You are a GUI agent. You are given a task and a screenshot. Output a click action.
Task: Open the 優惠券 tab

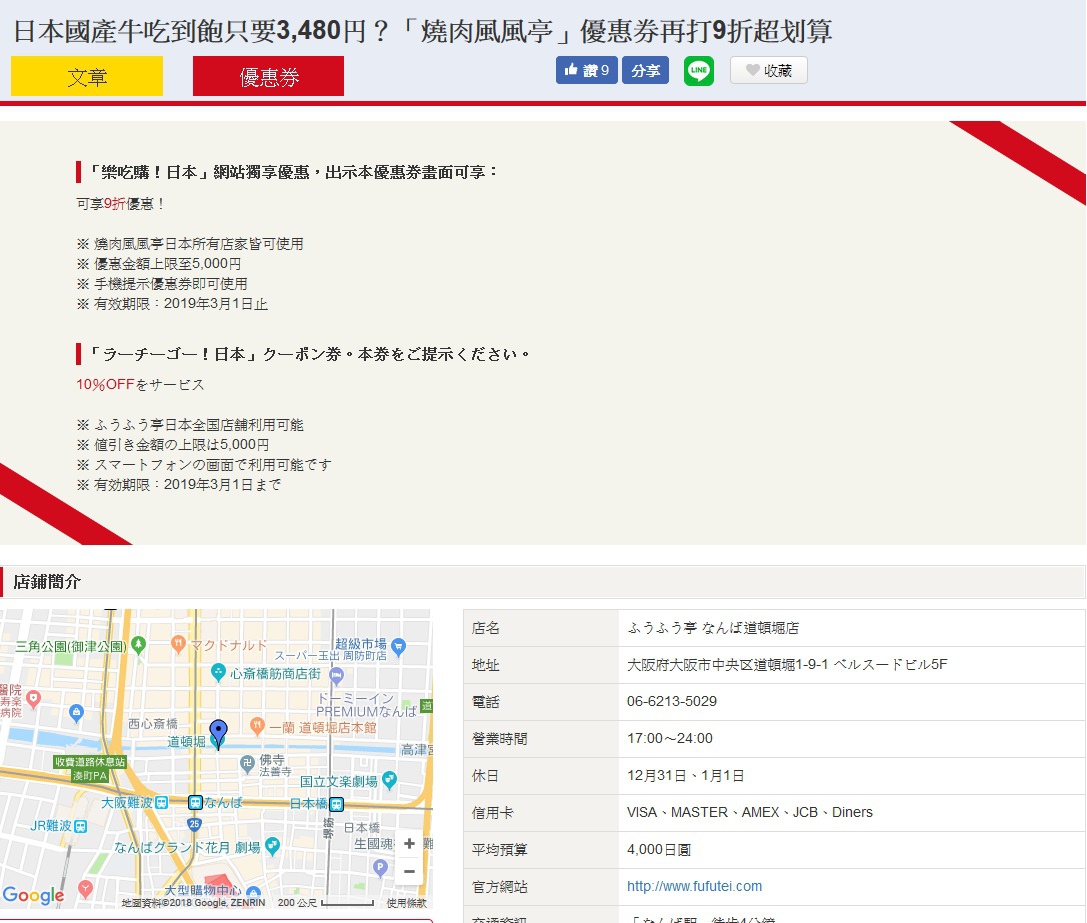click(268, 76)
